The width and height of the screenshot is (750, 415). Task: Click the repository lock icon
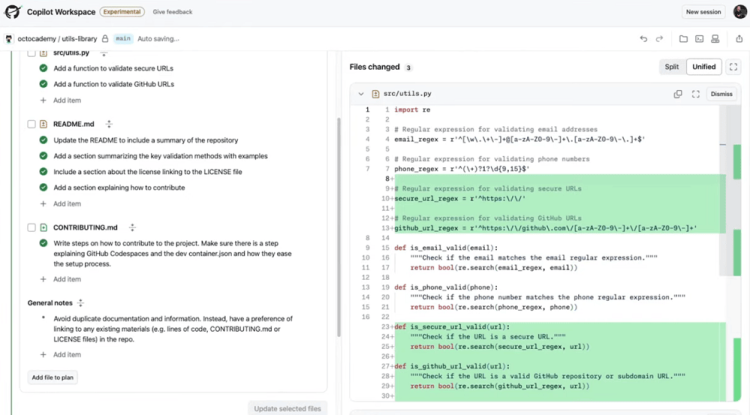coord(105,38)
